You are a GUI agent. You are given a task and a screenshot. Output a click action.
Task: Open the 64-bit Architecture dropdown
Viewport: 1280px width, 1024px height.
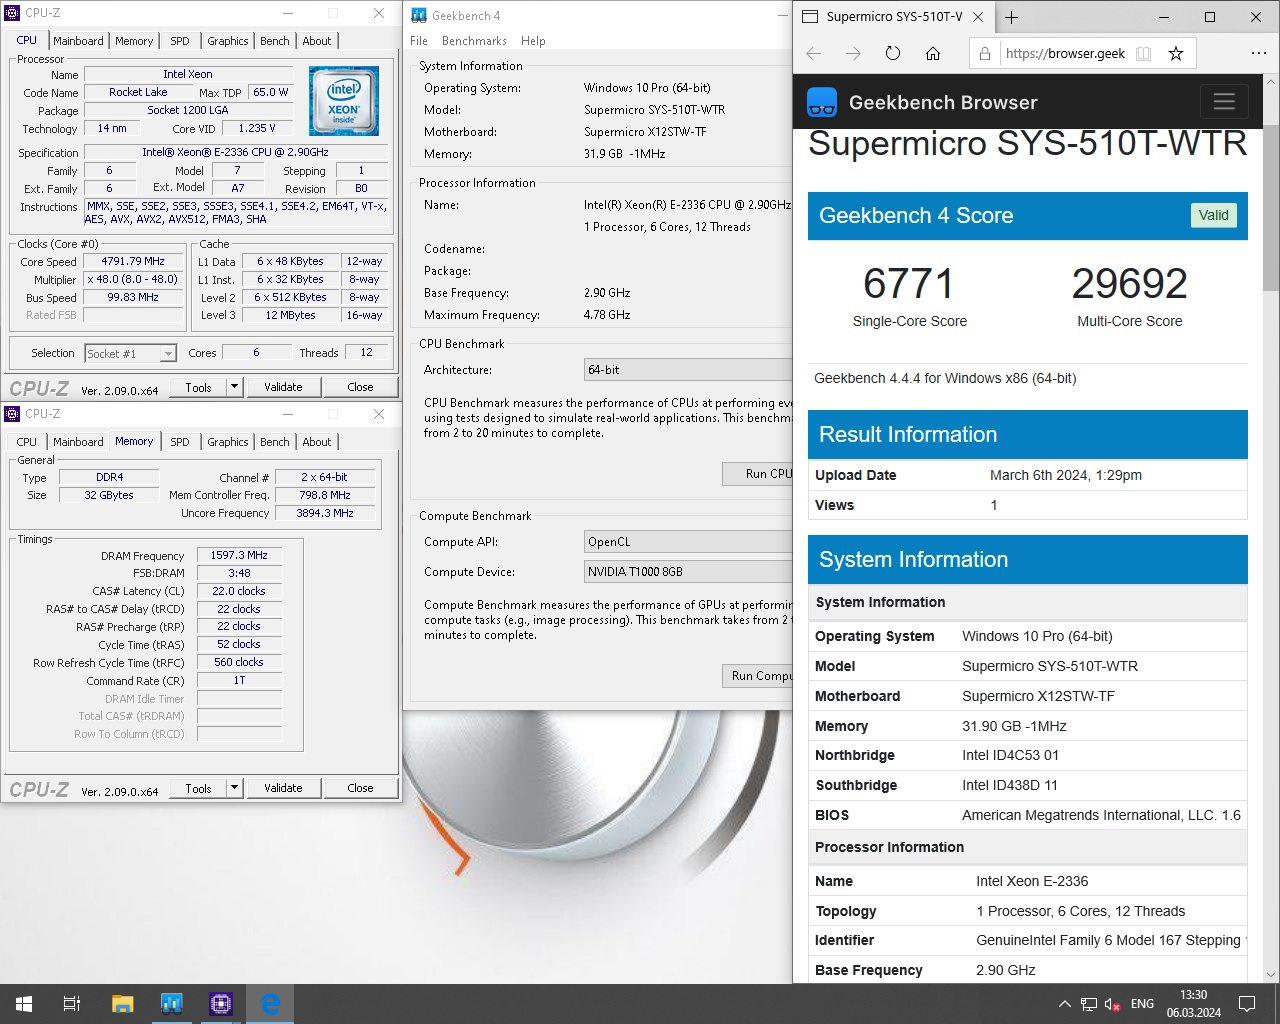coord(688,370)
